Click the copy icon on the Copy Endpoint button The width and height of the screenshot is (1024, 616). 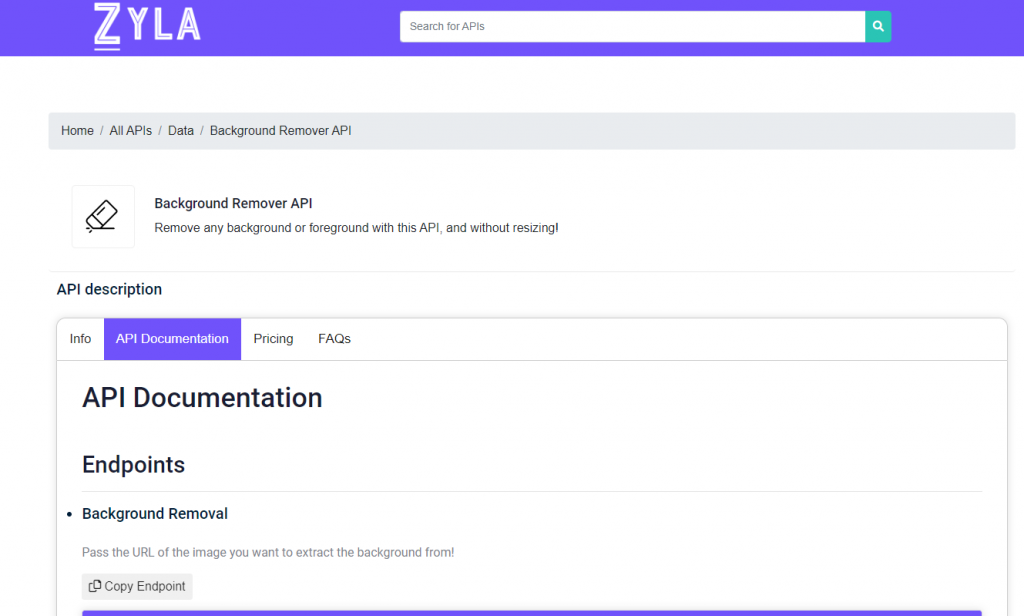click(x=95, y=586)
